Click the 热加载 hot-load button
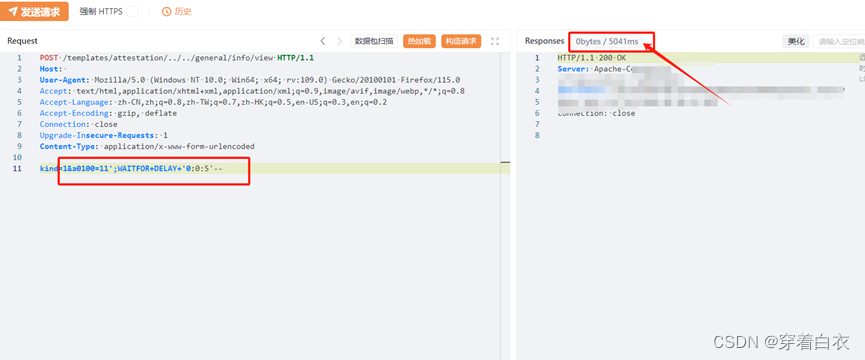This screenshot has width=865, height=360. 419,41
